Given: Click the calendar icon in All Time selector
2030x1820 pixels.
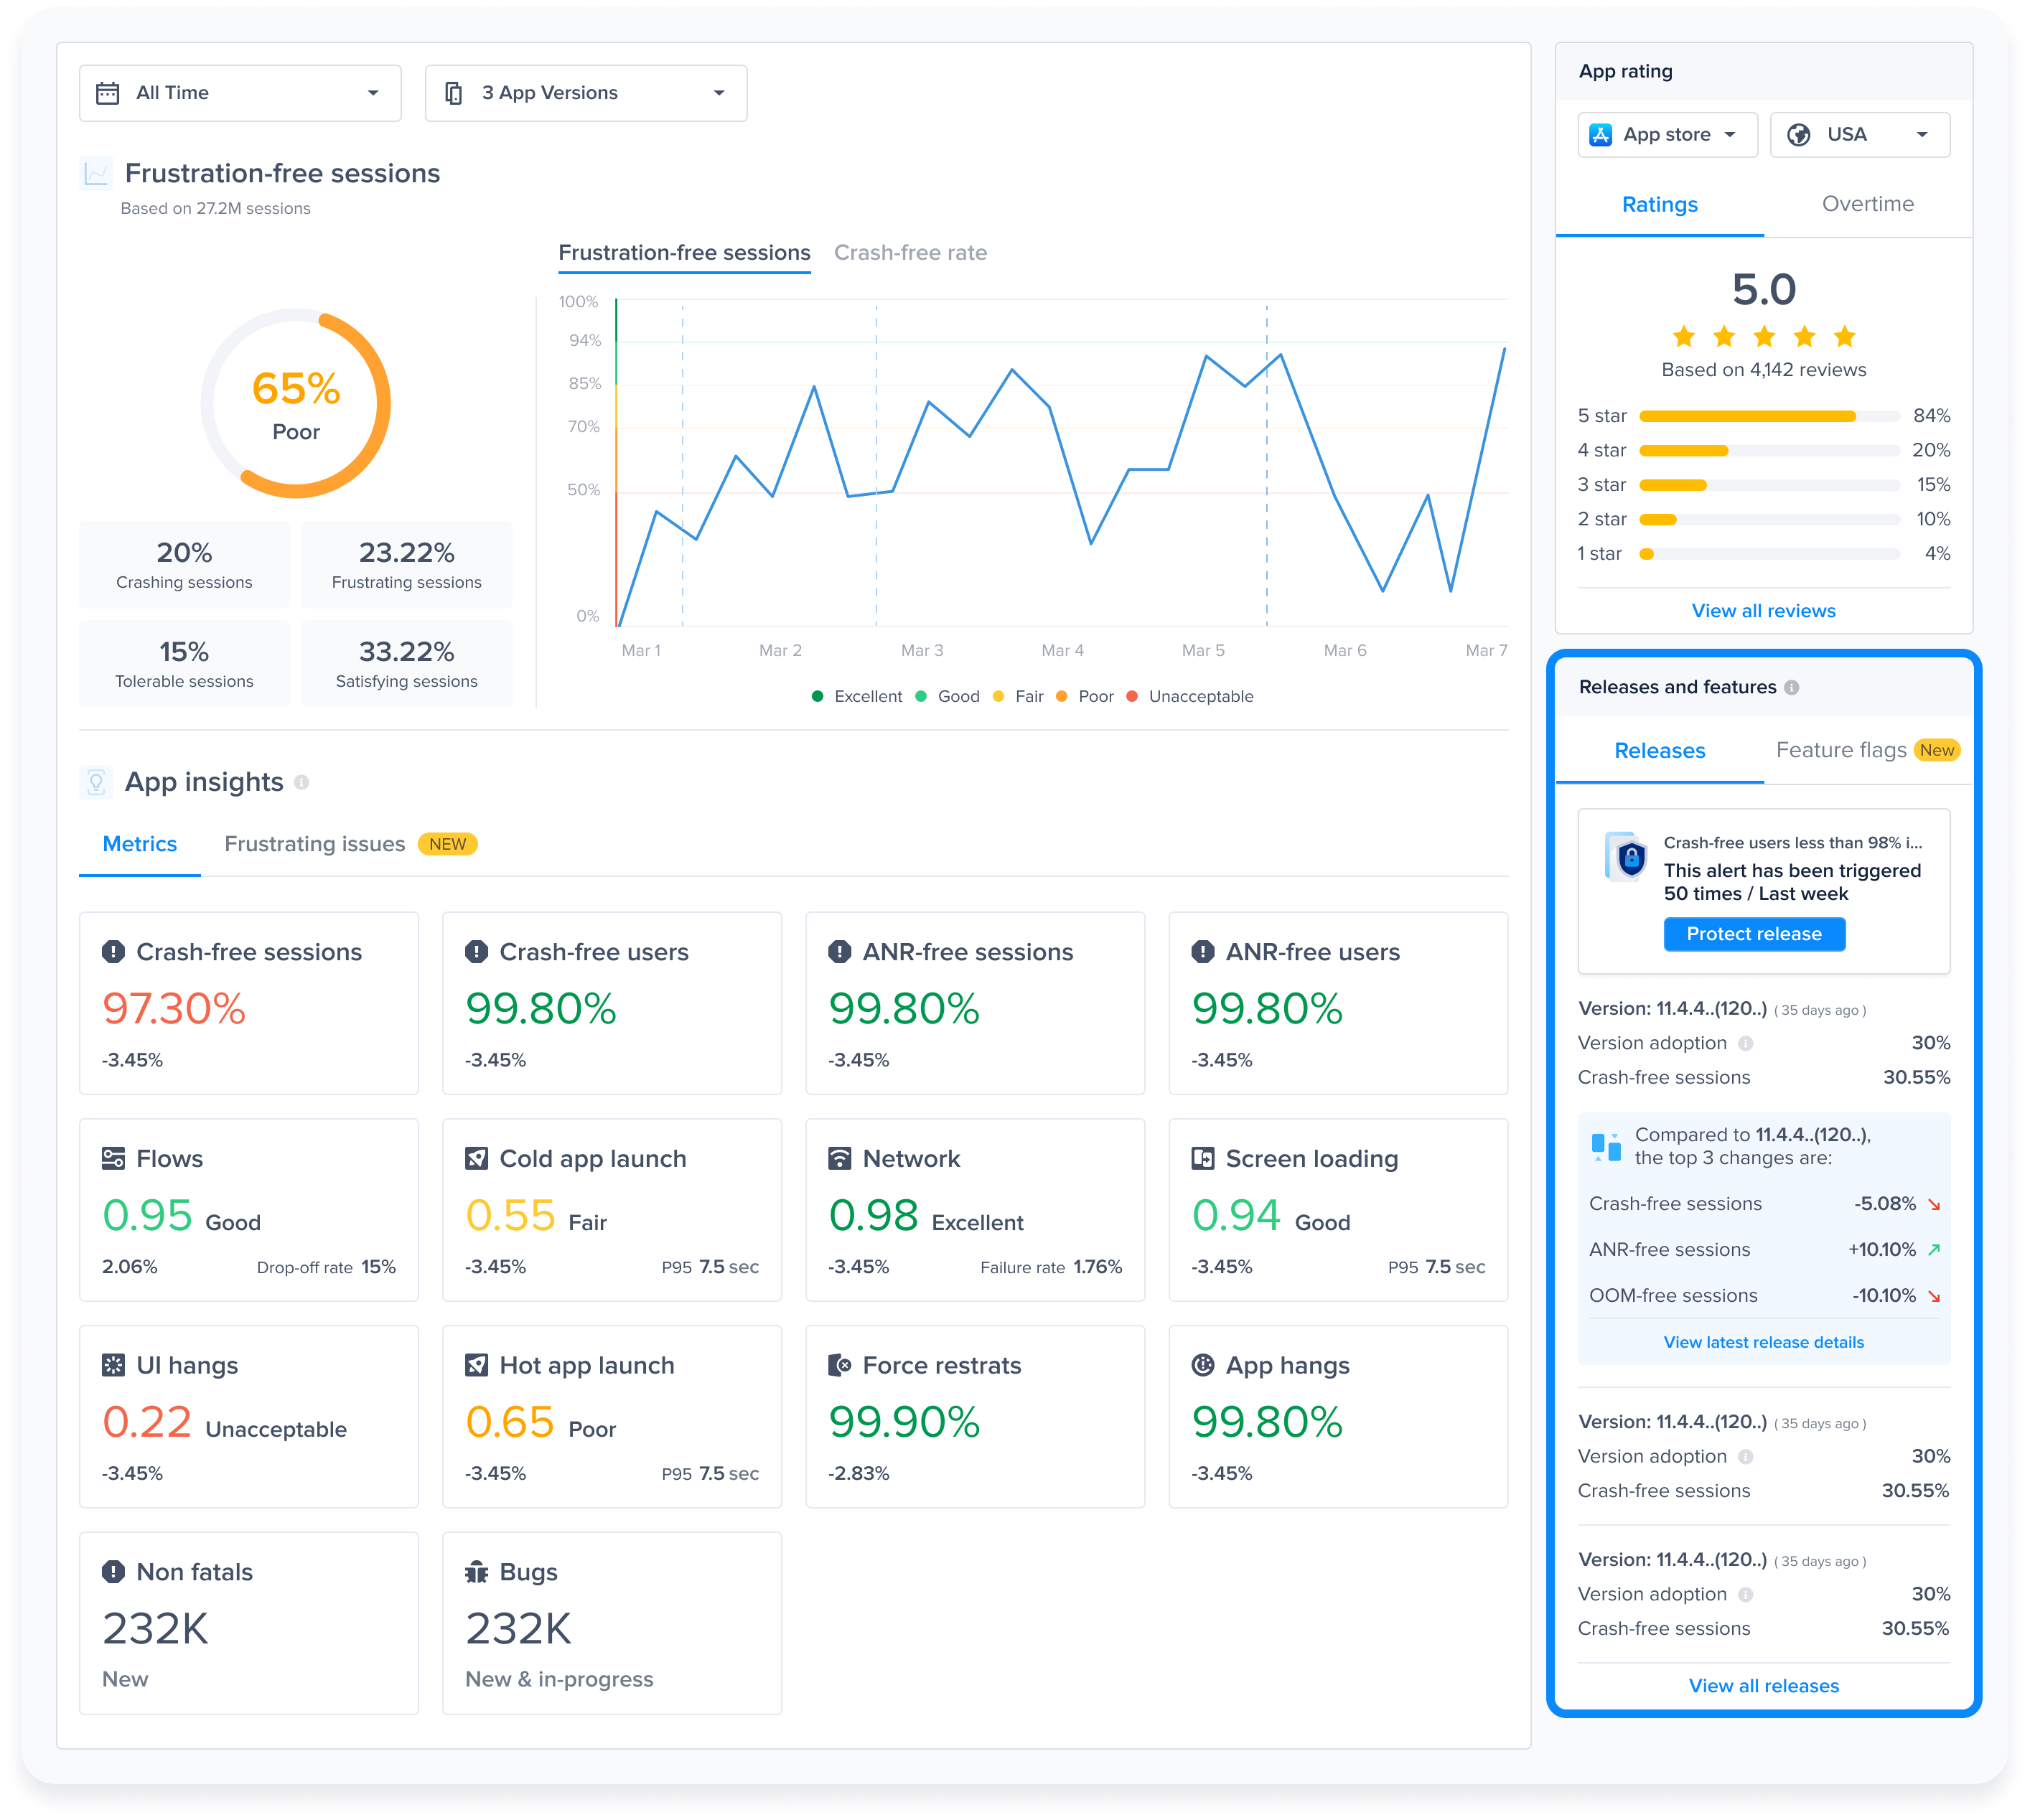Looking at the screenshot, I should (x=107, y=93).
